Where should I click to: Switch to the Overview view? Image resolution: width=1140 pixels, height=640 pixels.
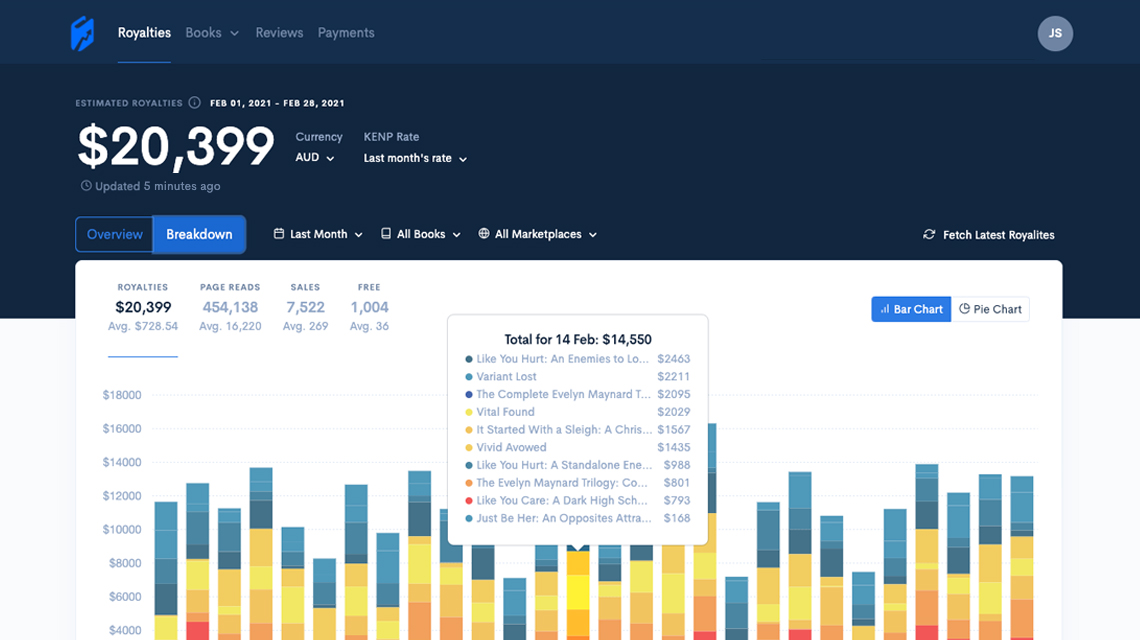coord(114,234)
